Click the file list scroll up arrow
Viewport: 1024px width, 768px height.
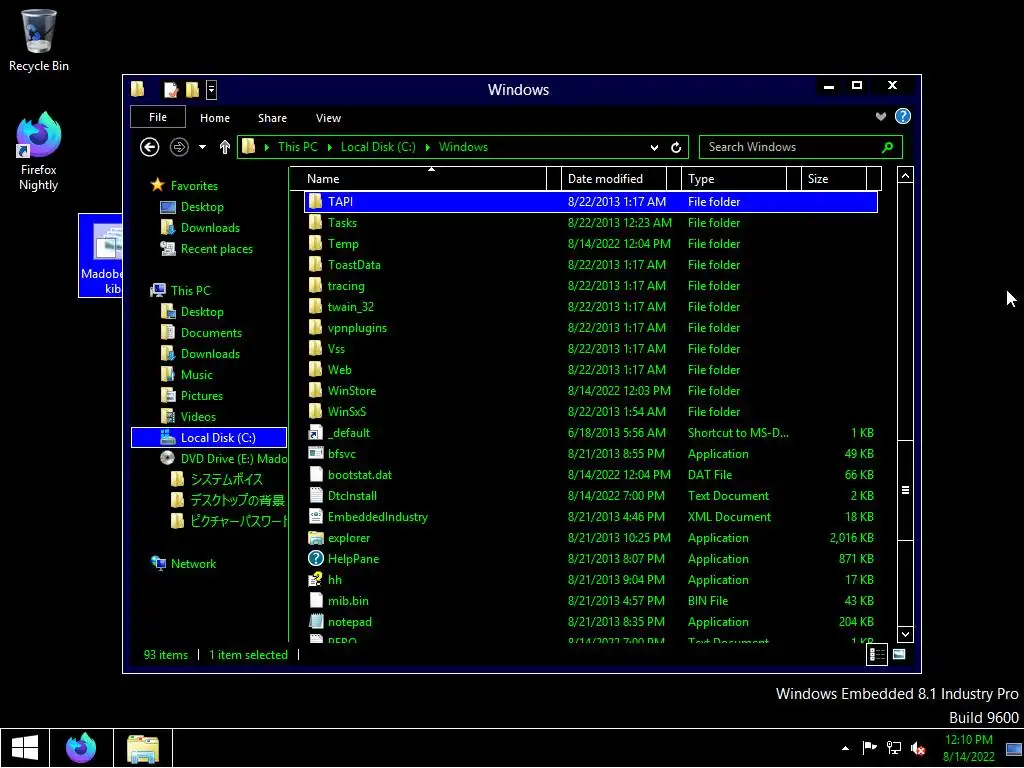[x=905, y=176]
